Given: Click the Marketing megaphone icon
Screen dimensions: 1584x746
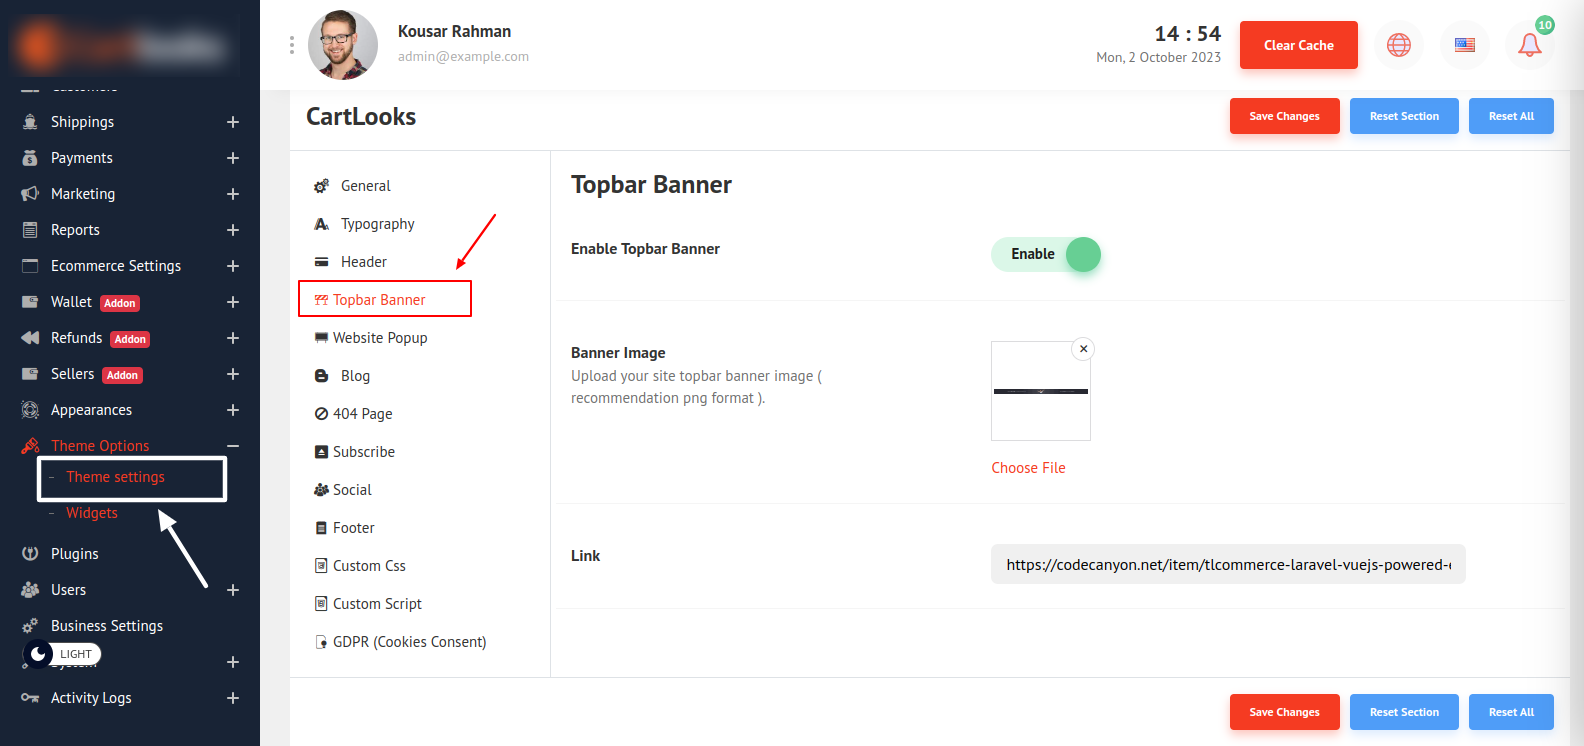Looking at the screenshot, I should pos(30,194).
